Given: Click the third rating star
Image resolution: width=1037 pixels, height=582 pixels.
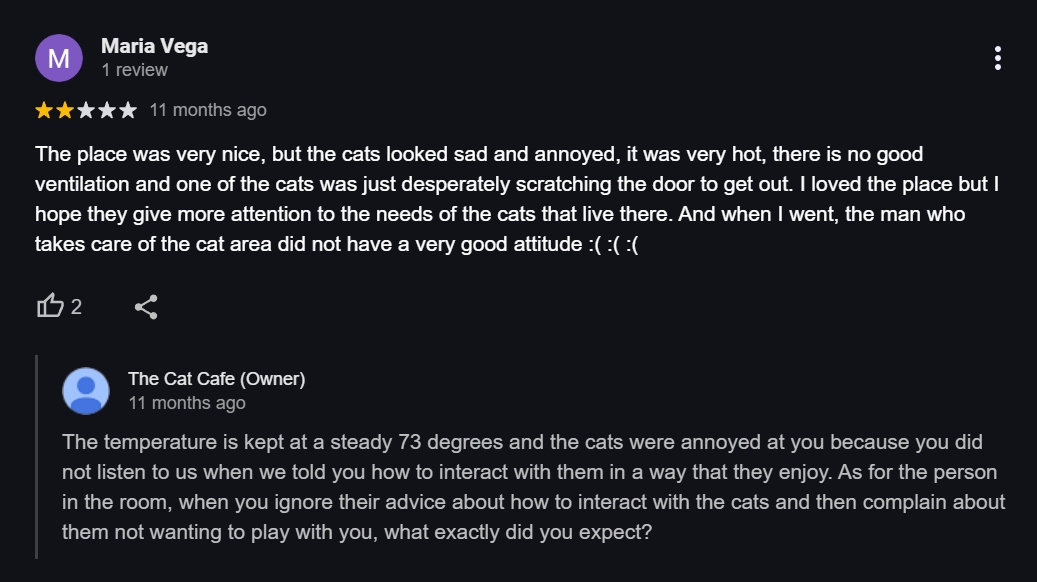Looking at the screenshot, I should tap(86, 110).
